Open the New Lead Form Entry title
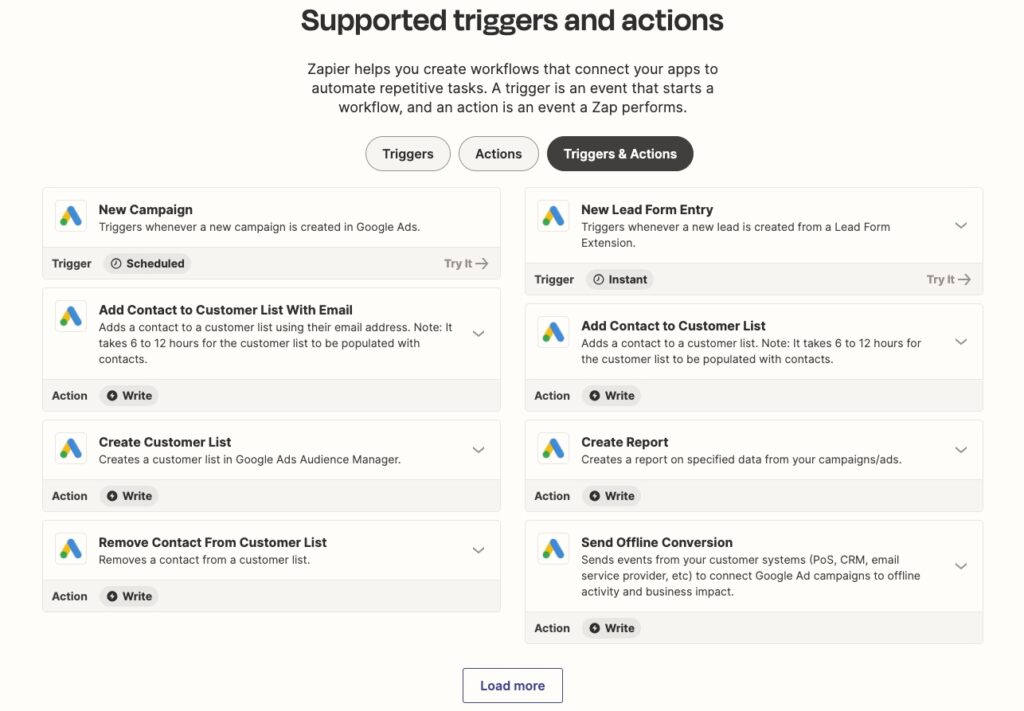1024x711 pixels. [647, 210]
